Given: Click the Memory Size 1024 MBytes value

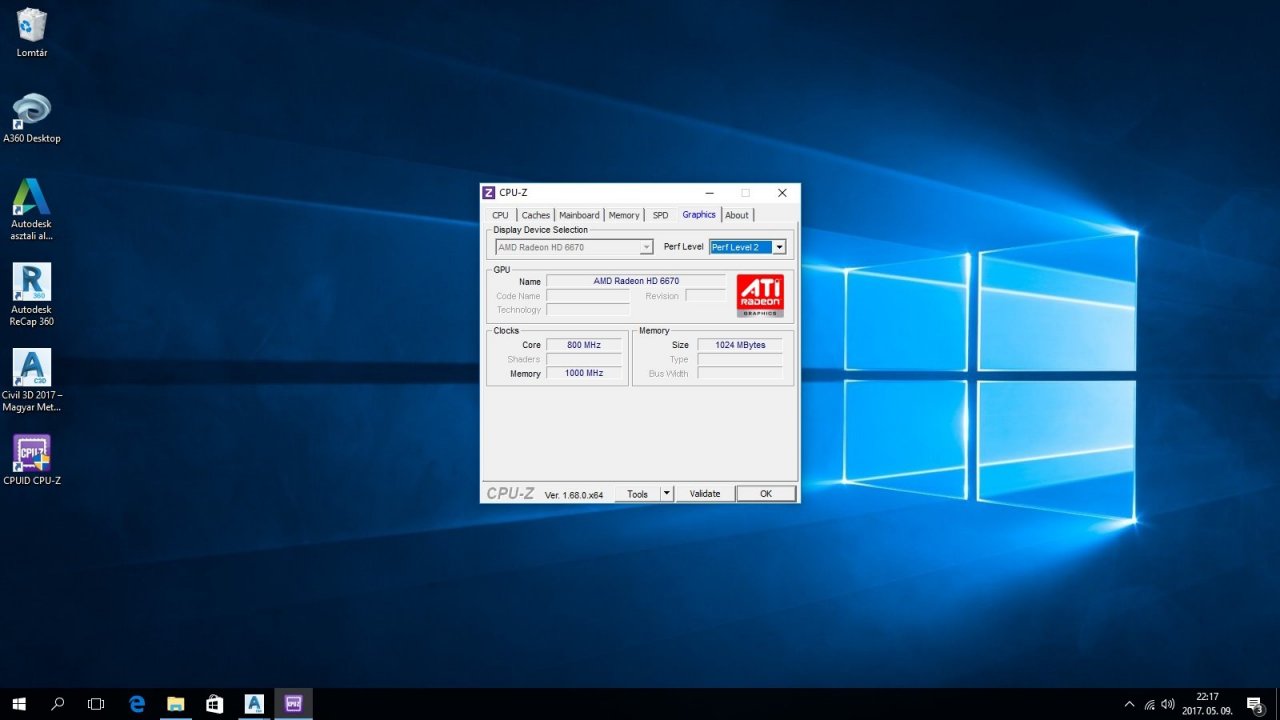Looking at the screenshot, I should pyautogui.click(x=740, y=345).
